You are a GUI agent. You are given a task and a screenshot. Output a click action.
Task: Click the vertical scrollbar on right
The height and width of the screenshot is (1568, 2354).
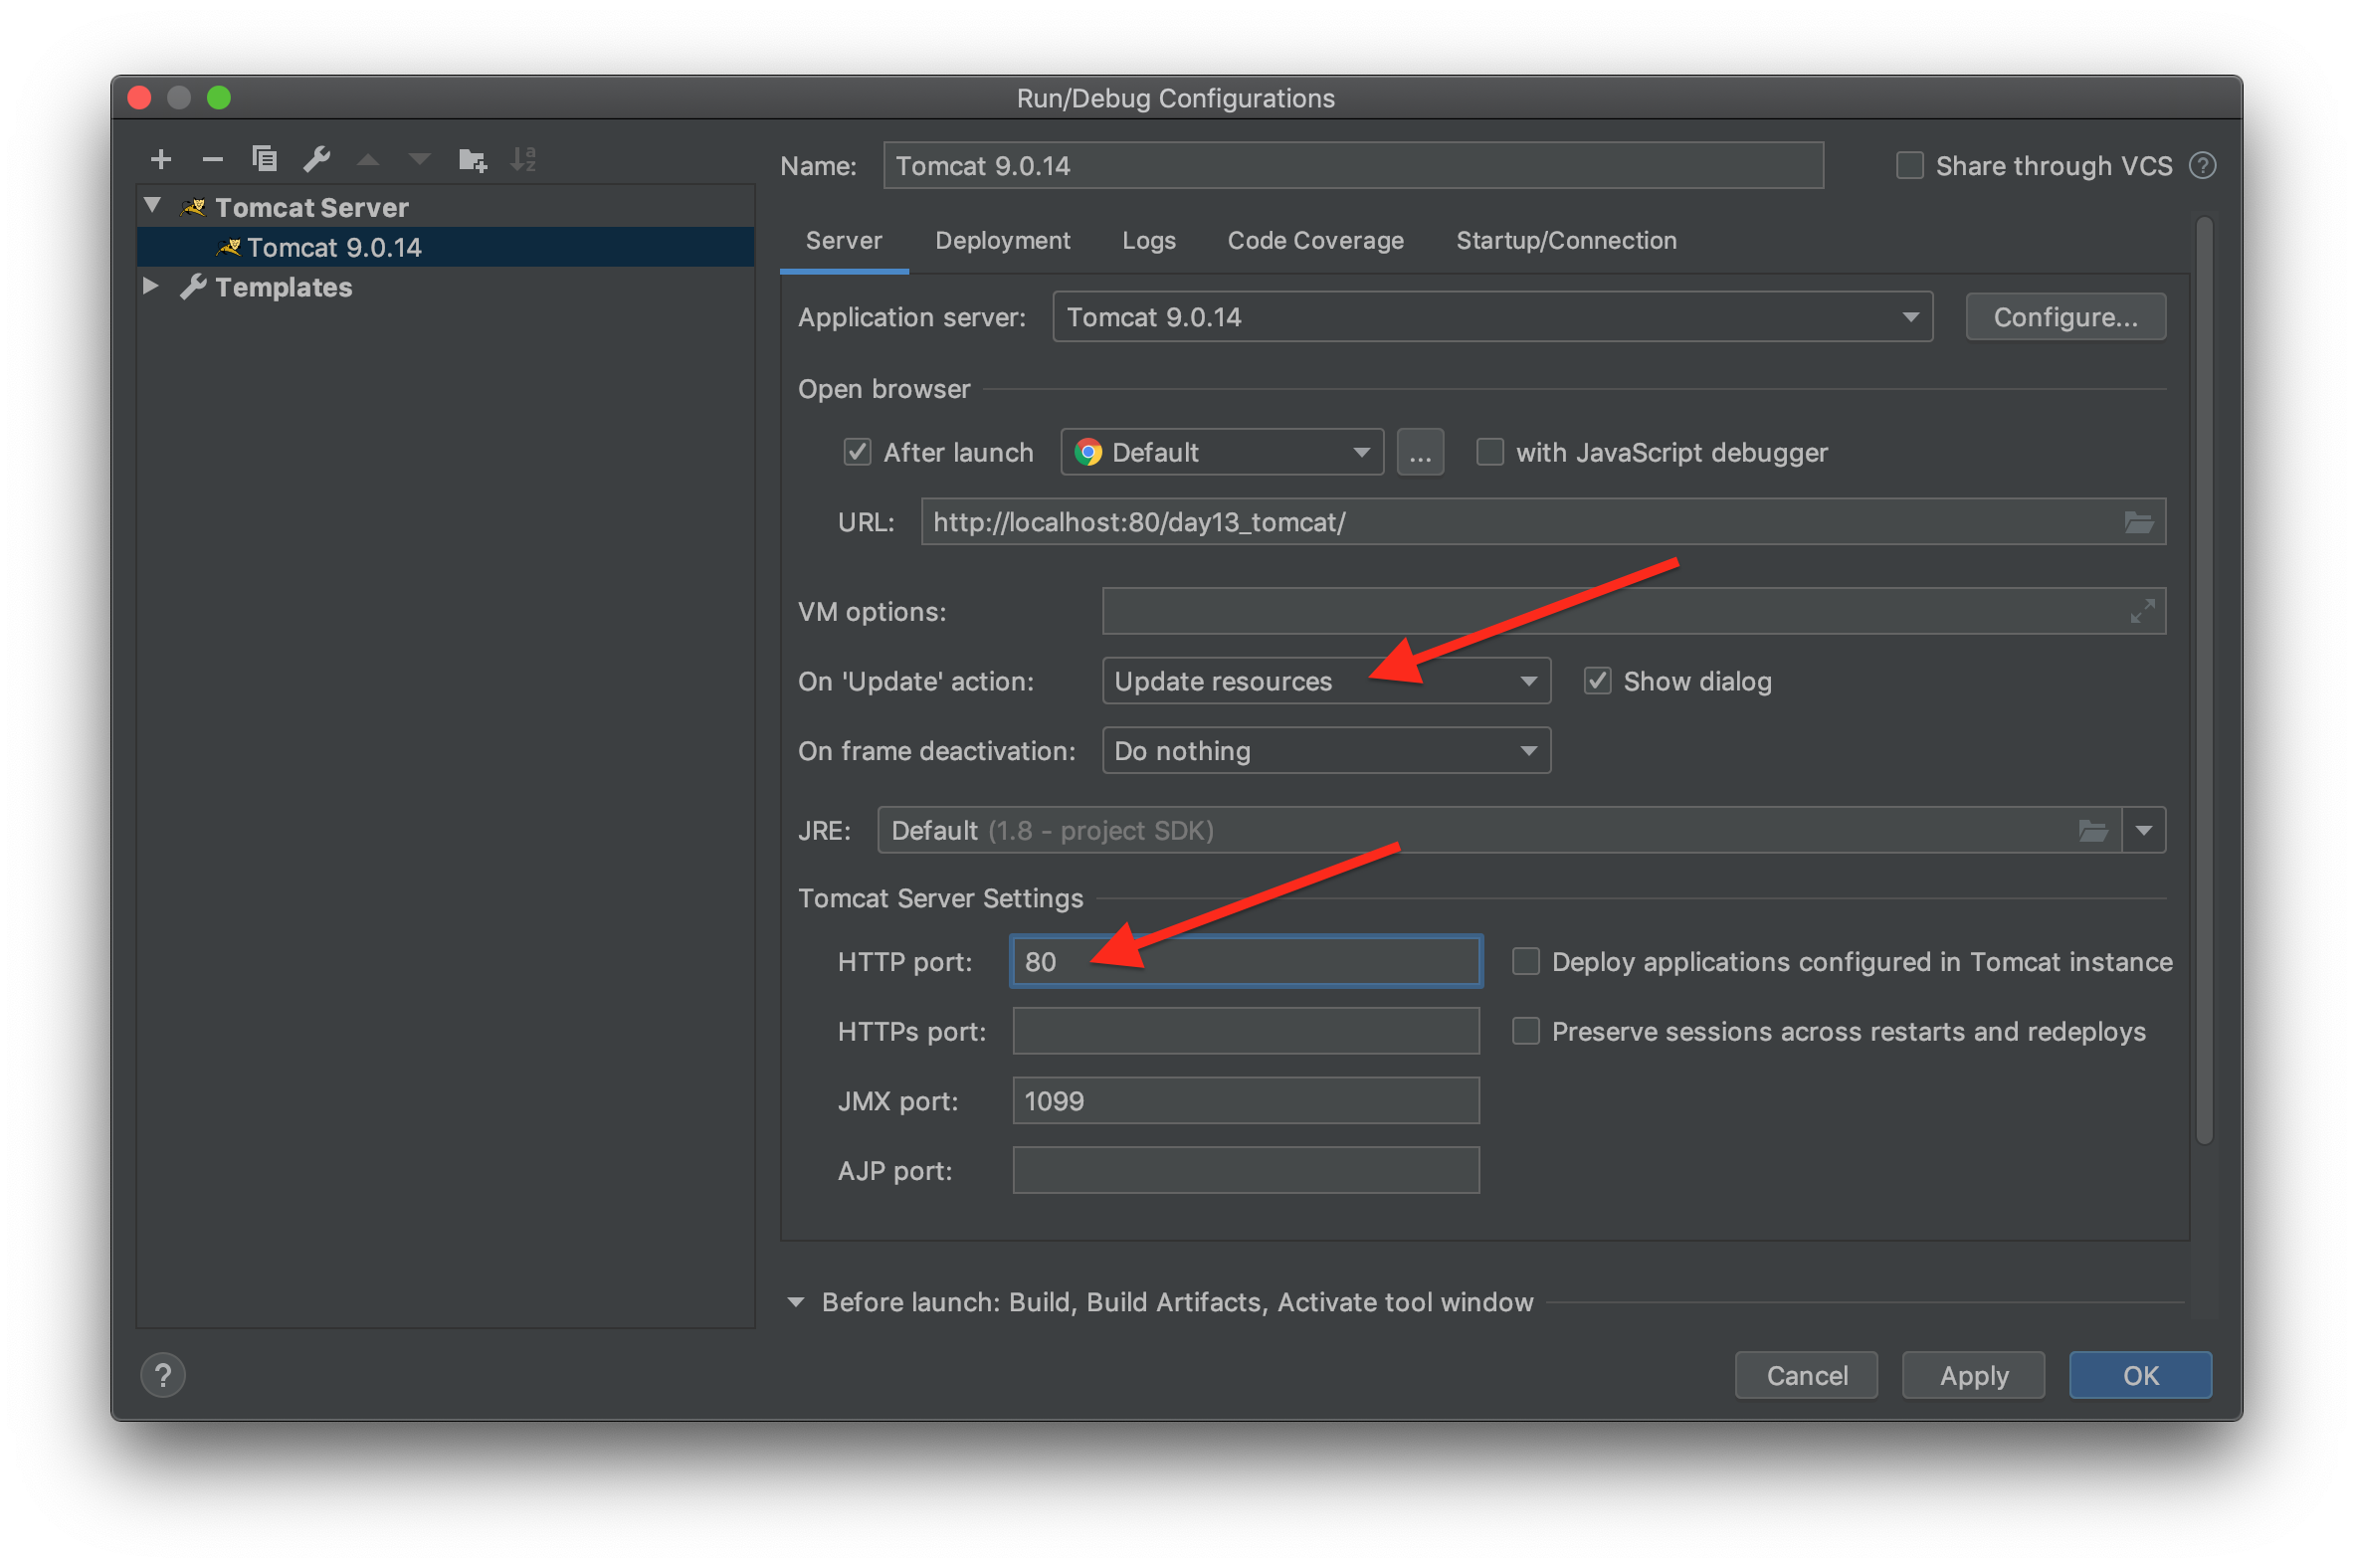pyautogui.click(x=2204, y=680)
